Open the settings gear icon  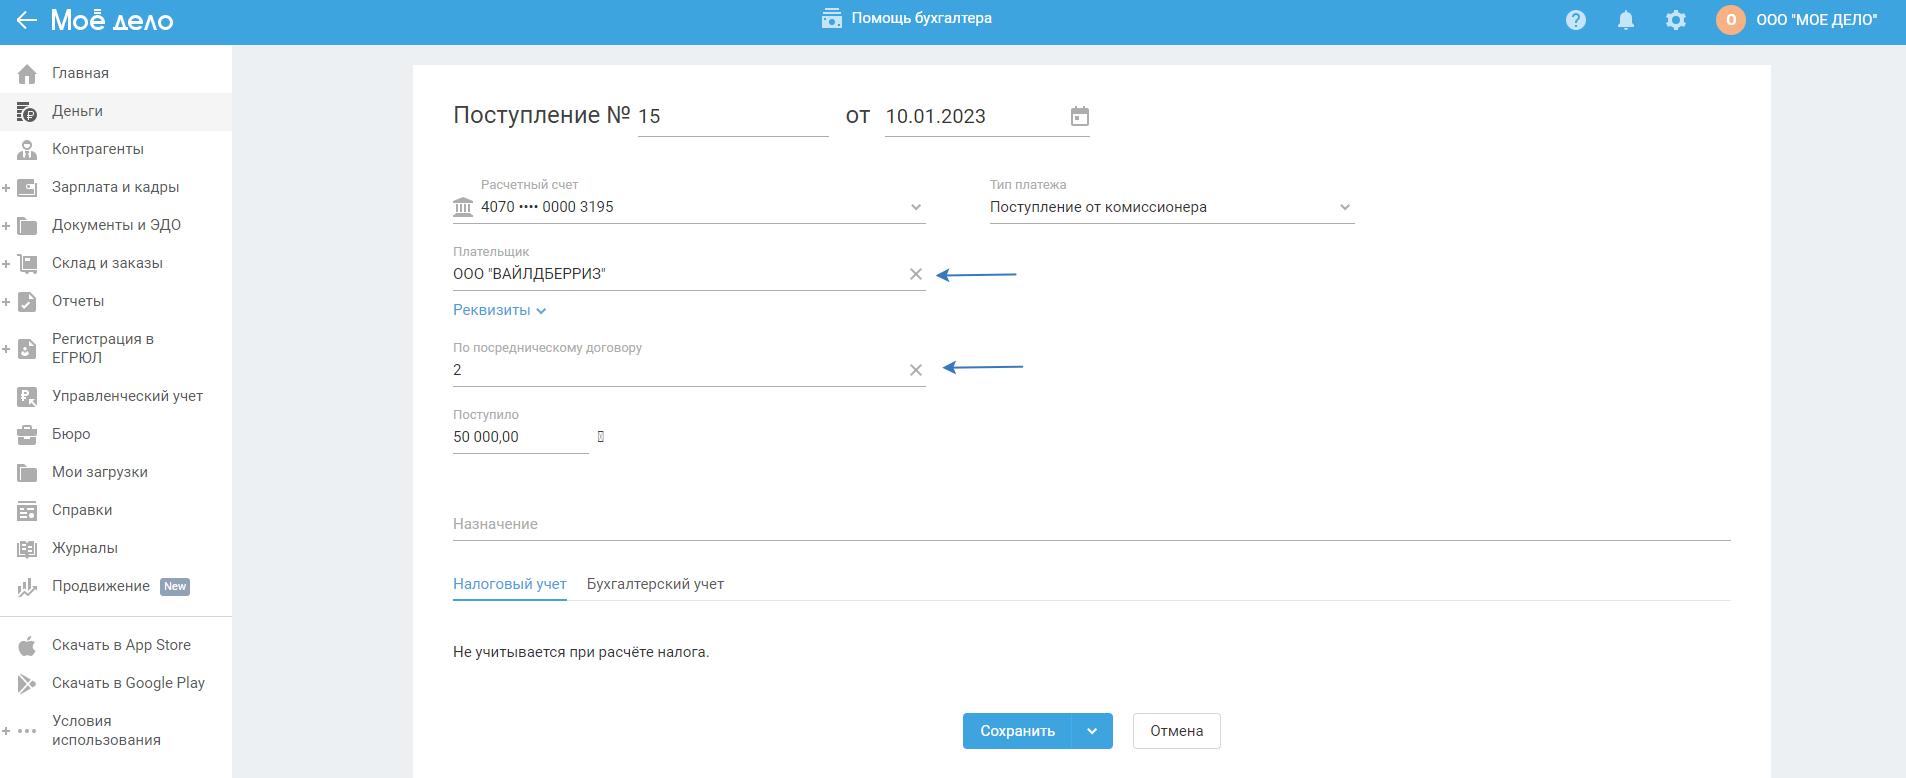[1676, 20]
